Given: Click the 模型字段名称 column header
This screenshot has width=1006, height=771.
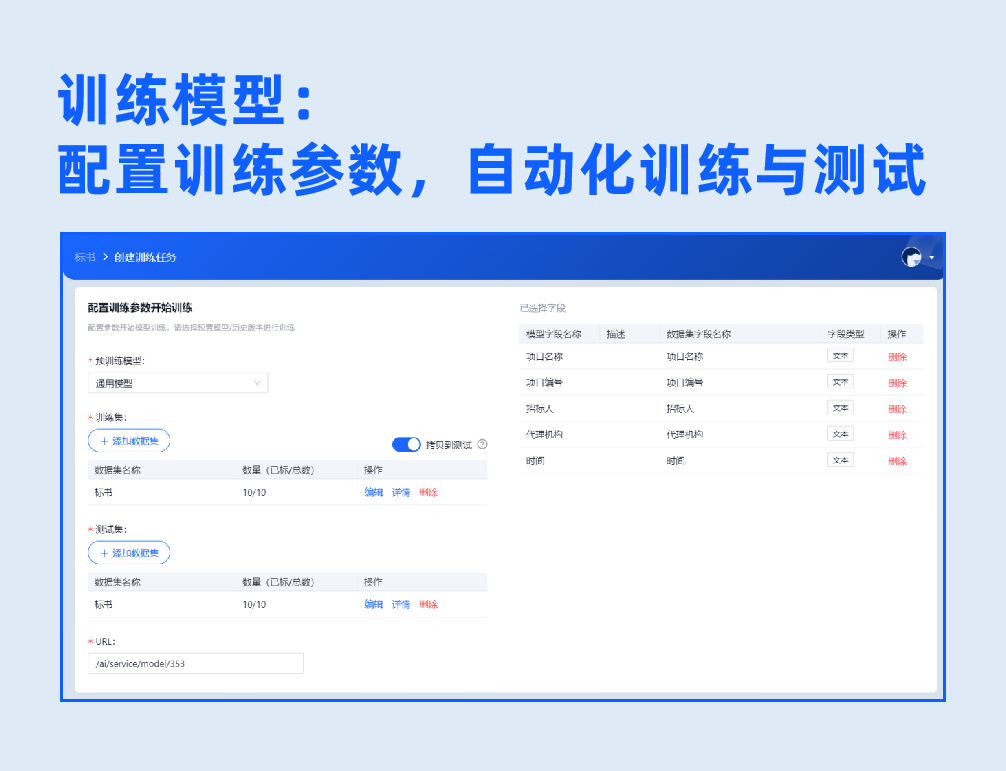Looking at the screenshot, I should coord(554,334).
